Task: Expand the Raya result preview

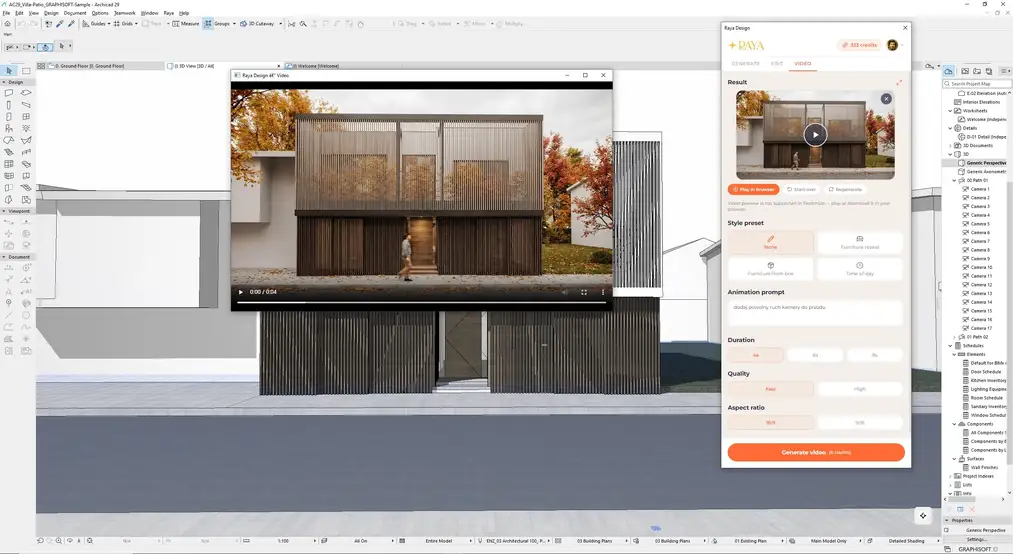Action: coord(899,82)
